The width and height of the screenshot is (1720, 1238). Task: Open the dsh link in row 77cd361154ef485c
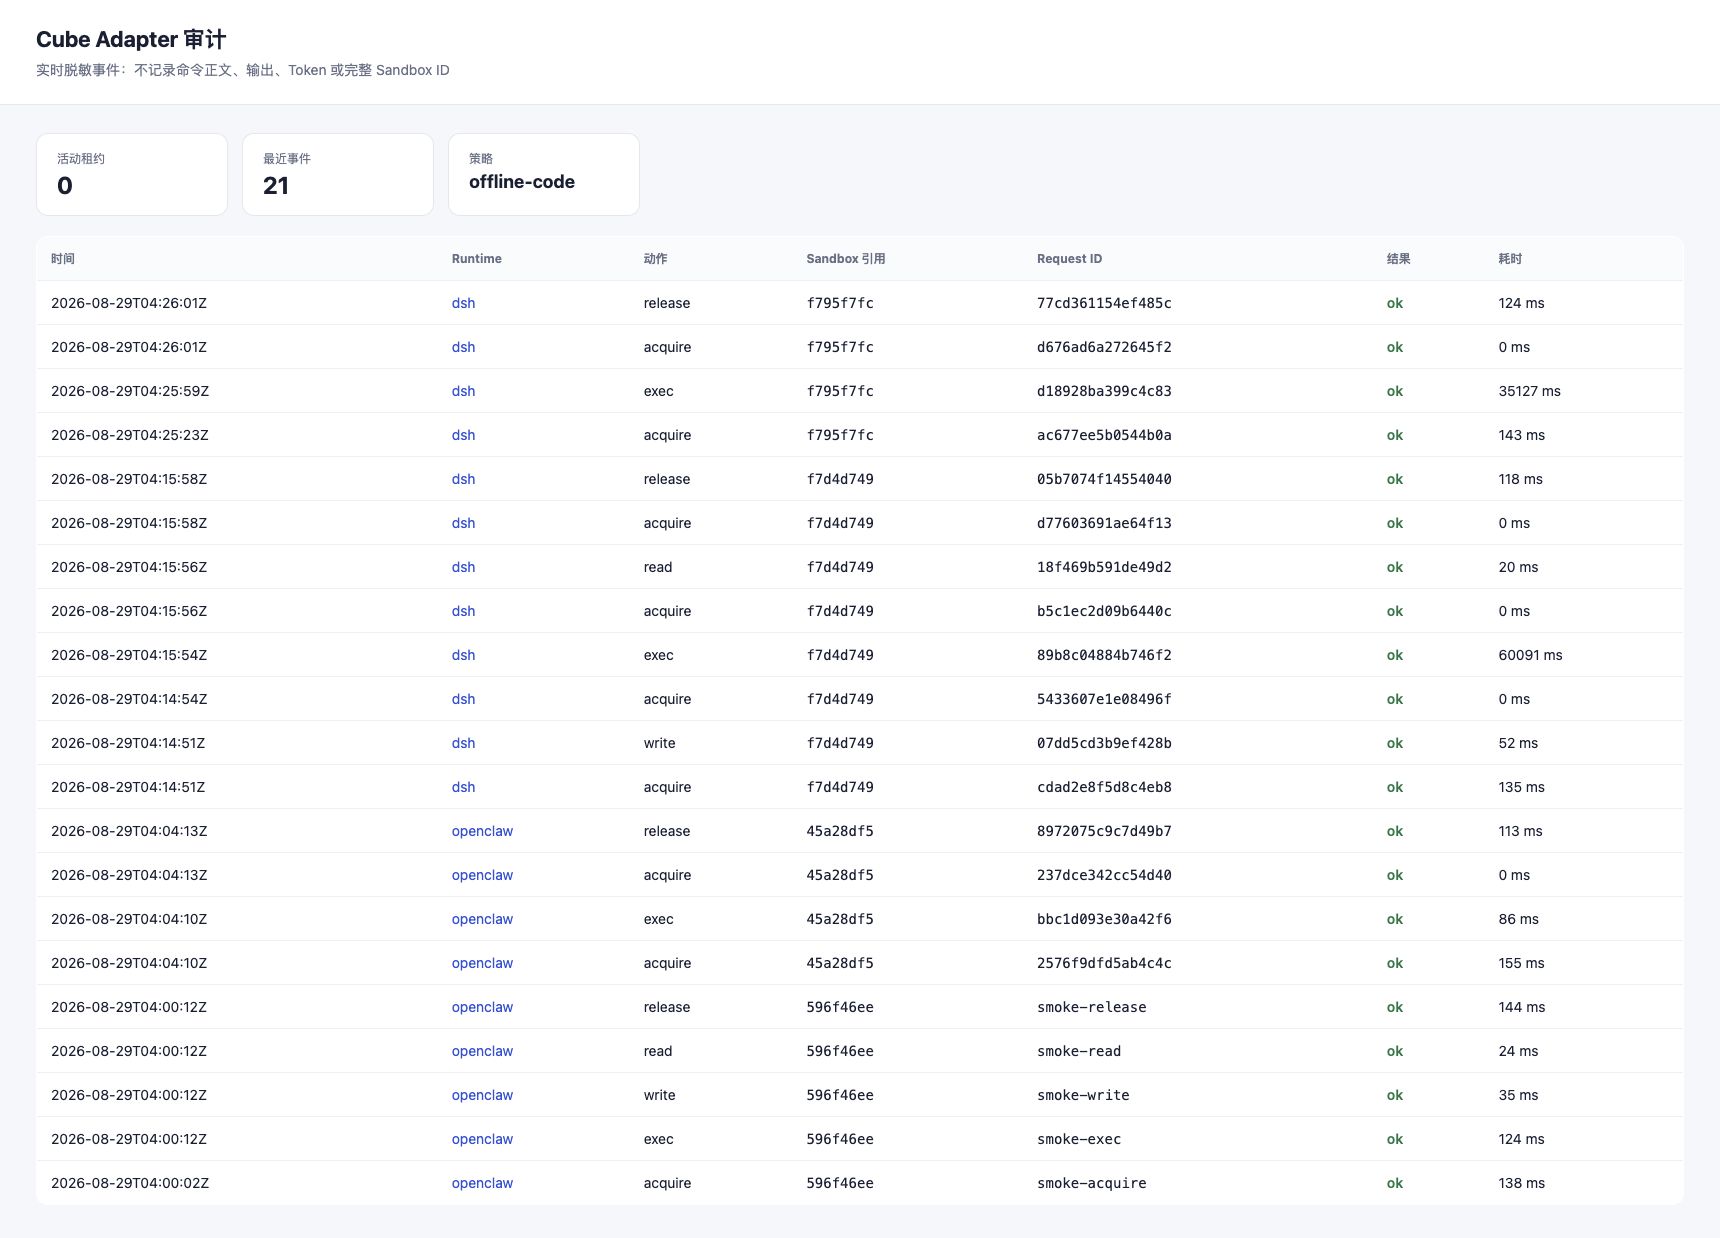coord(463,303)
